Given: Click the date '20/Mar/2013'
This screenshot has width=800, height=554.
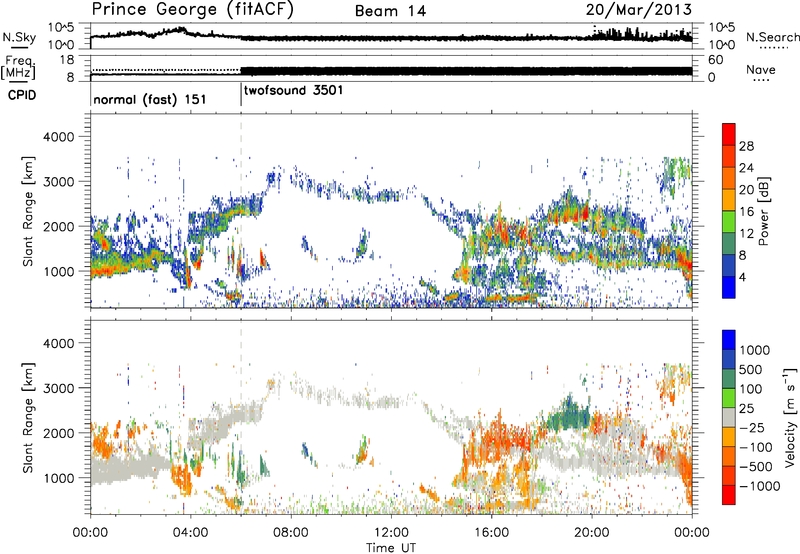Looking at the screenshot, I should tap(639, 10).
